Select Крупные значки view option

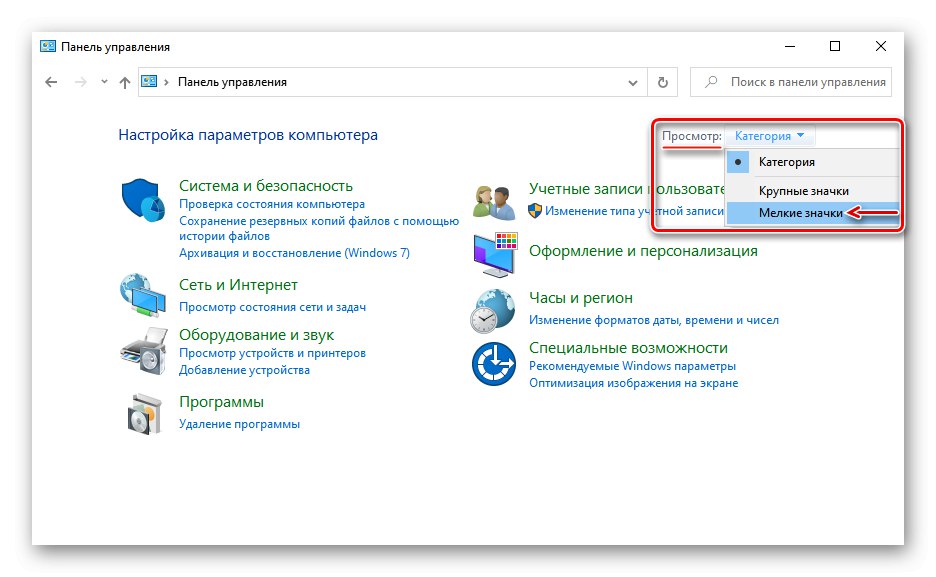click(812, 191)
